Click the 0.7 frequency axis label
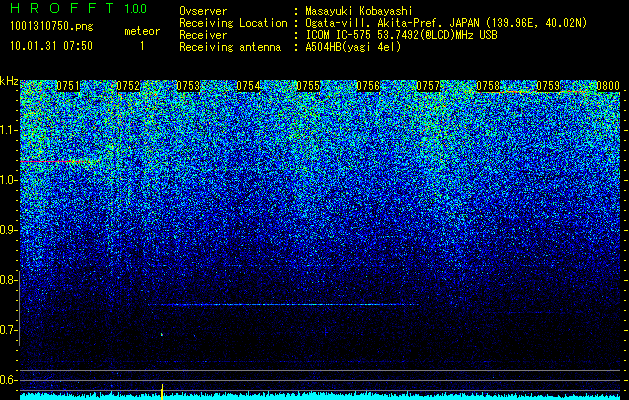 coord(8,330)
